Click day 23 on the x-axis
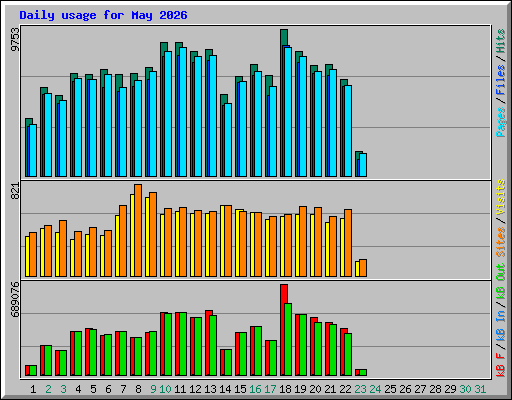Screen dimensions: 512x400 tap(360, 389)
